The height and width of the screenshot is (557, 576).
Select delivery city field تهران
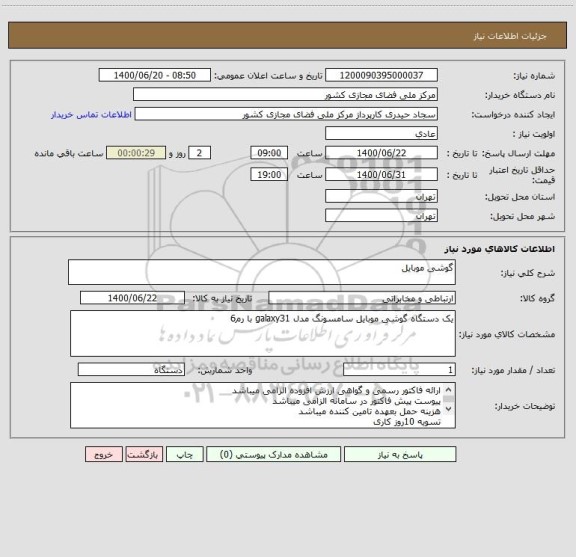[x=381, y=216]
